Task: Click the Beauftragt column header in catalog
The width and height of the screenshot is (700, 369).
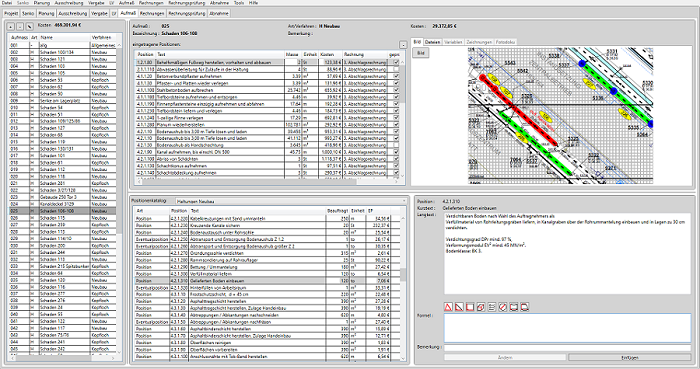Action: pos(338,211)
